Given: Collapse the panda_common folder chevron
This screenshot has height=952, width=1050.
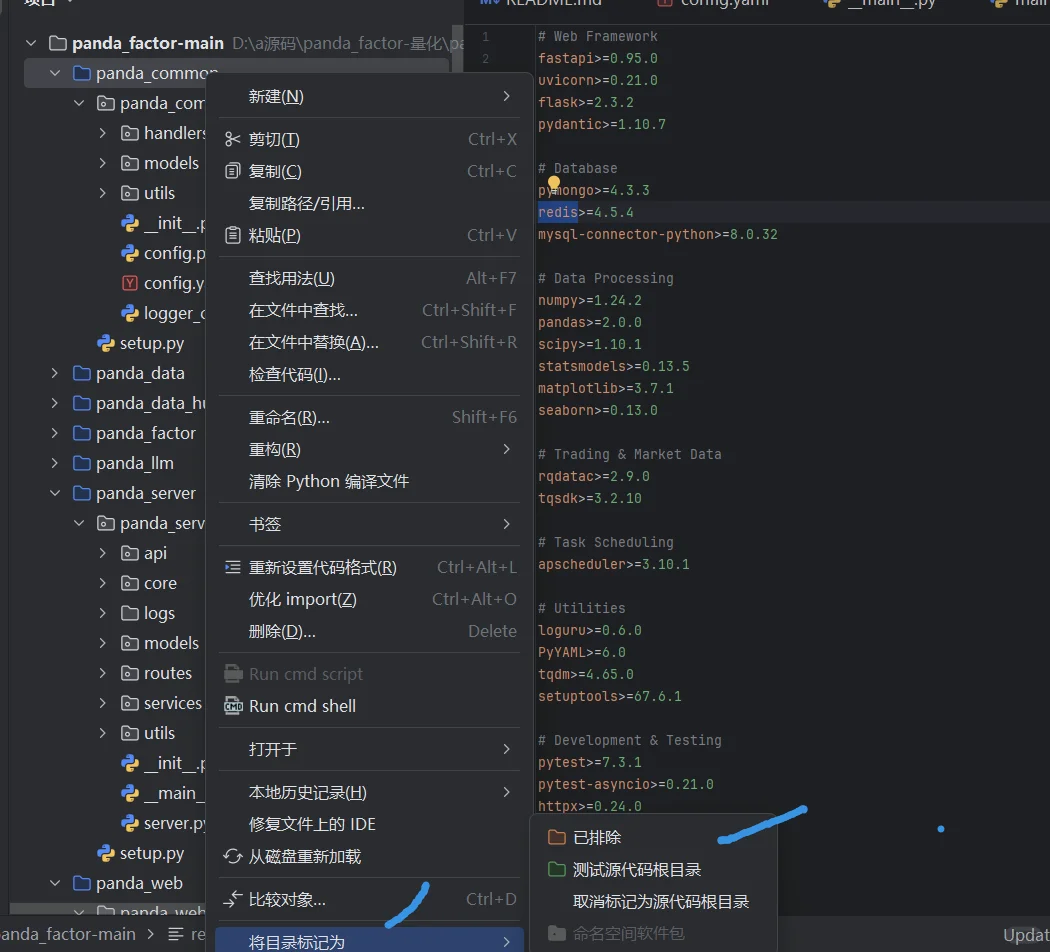Looking at the screenshot, I should pos(55,73).
